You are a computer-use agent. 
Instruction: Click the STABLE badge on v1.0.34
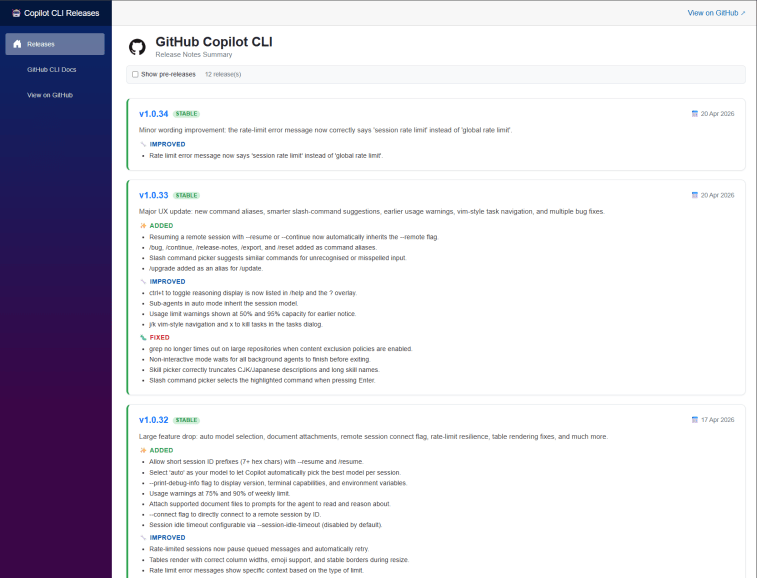[x=186, y=114]
